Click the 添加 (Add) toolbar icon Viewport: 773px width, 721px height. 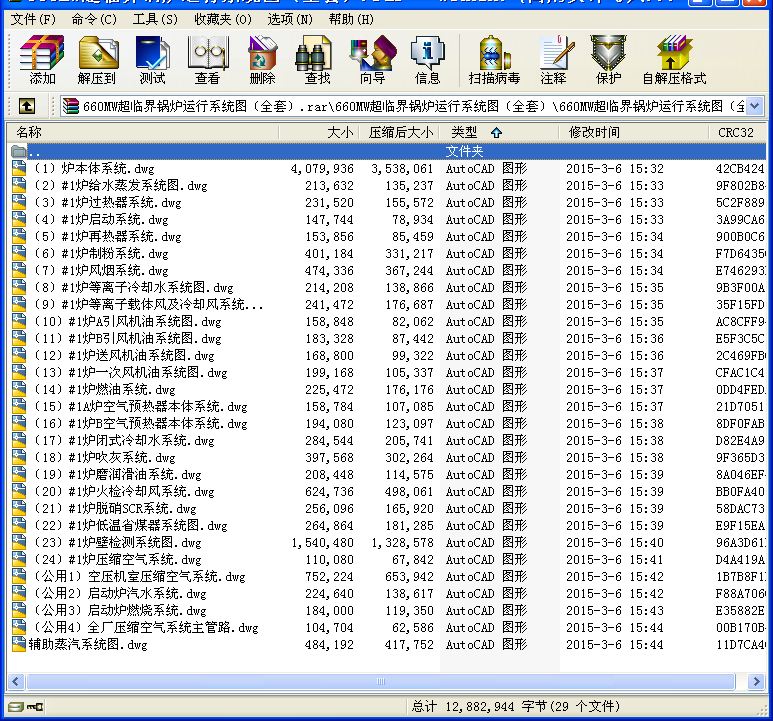(x=42, y=53)
